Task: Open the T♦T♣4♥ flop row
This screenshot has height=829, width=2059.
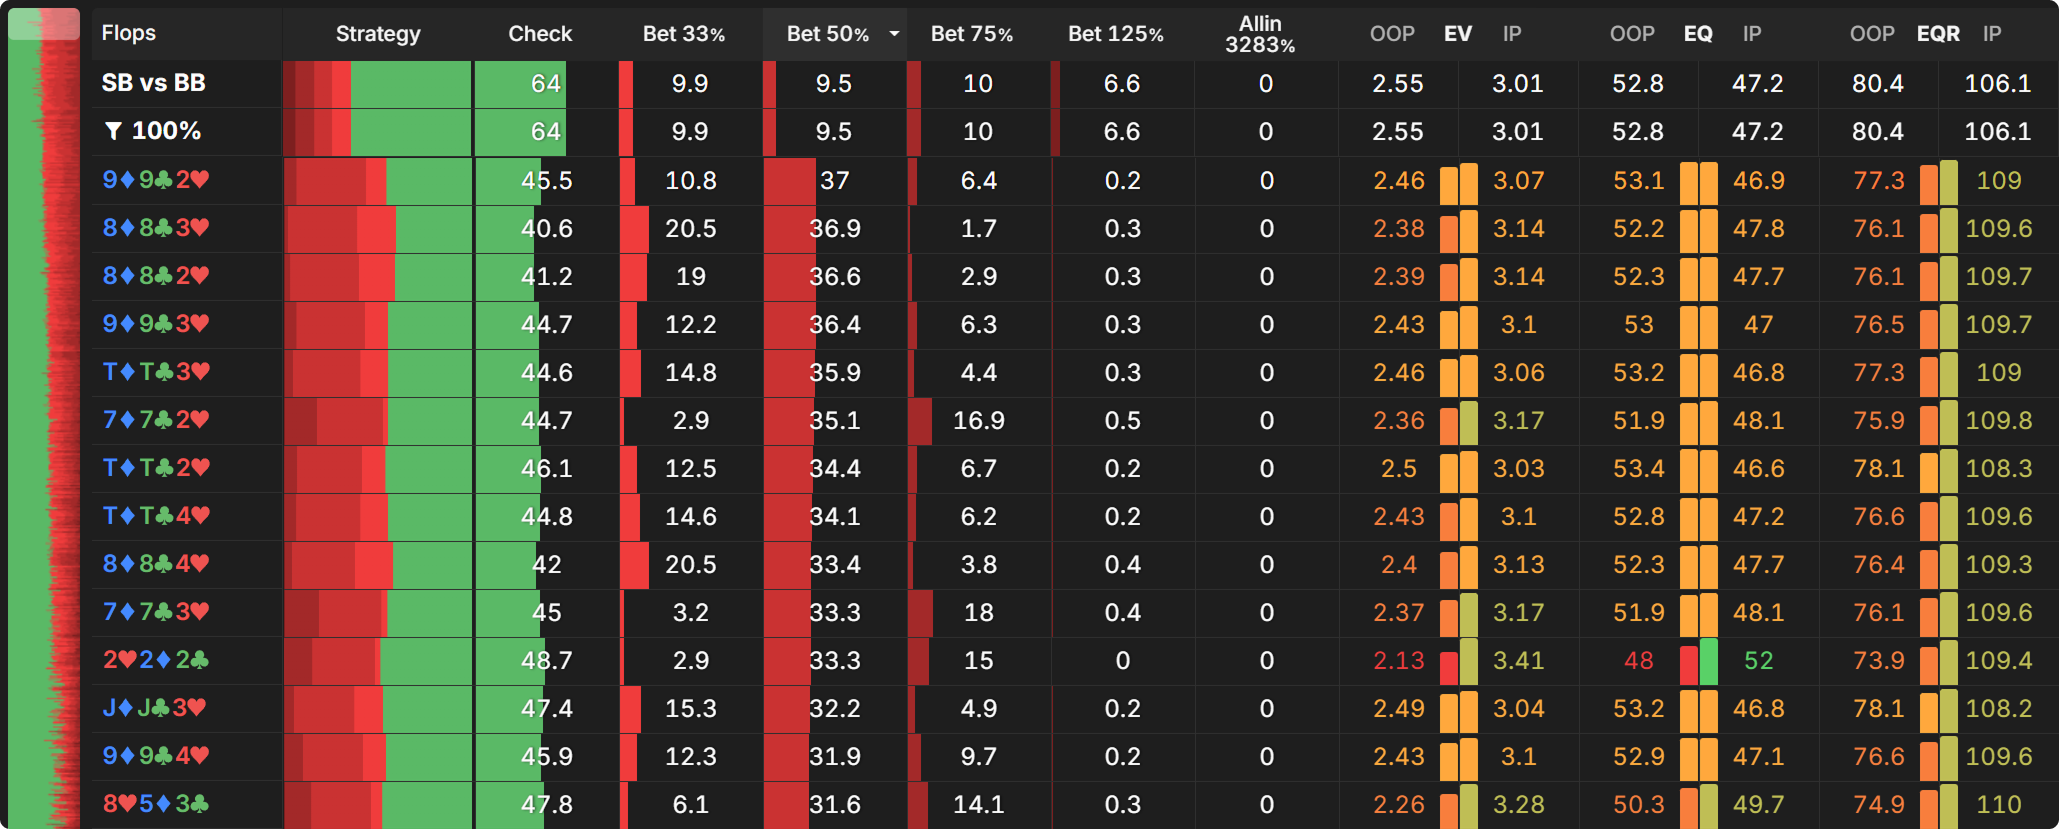Action: tap(156, 516)
